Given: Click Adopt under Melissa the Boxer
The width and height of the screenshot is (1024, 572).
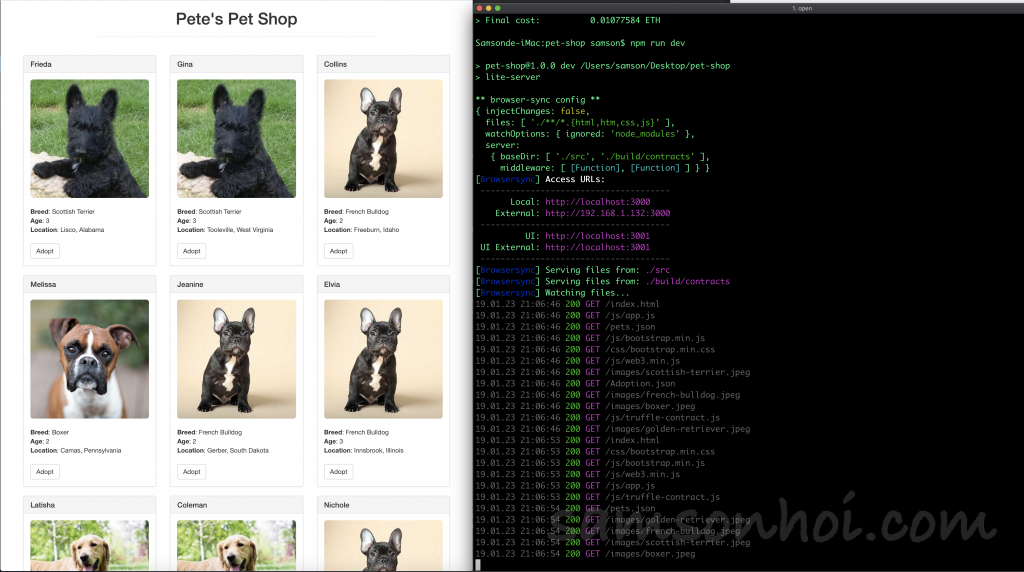Looking at the screenshot, I should point(44,471).
